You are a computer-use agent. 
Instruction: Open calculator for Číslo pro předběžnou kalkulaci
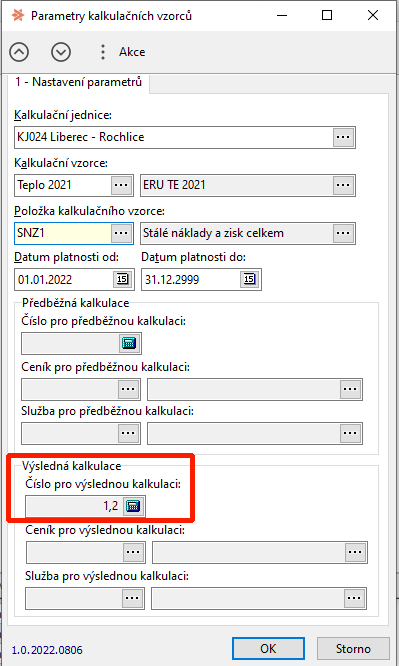[129, 343]
